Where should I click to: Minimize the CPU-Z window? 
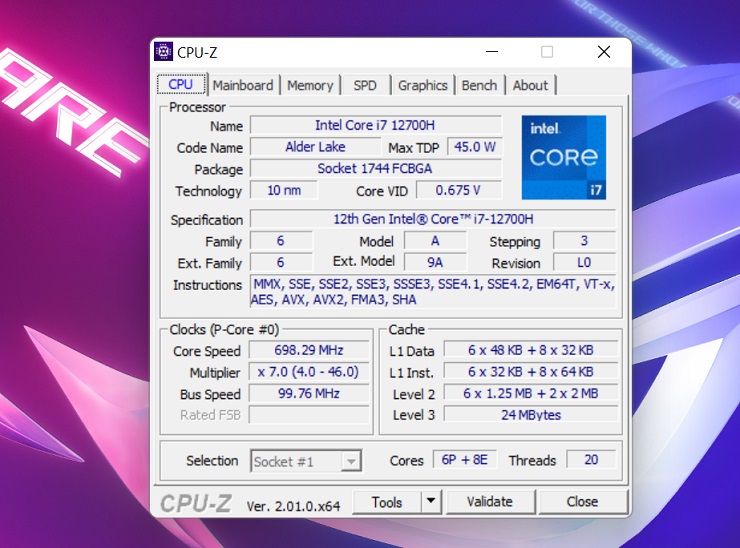tap(492, 52)
